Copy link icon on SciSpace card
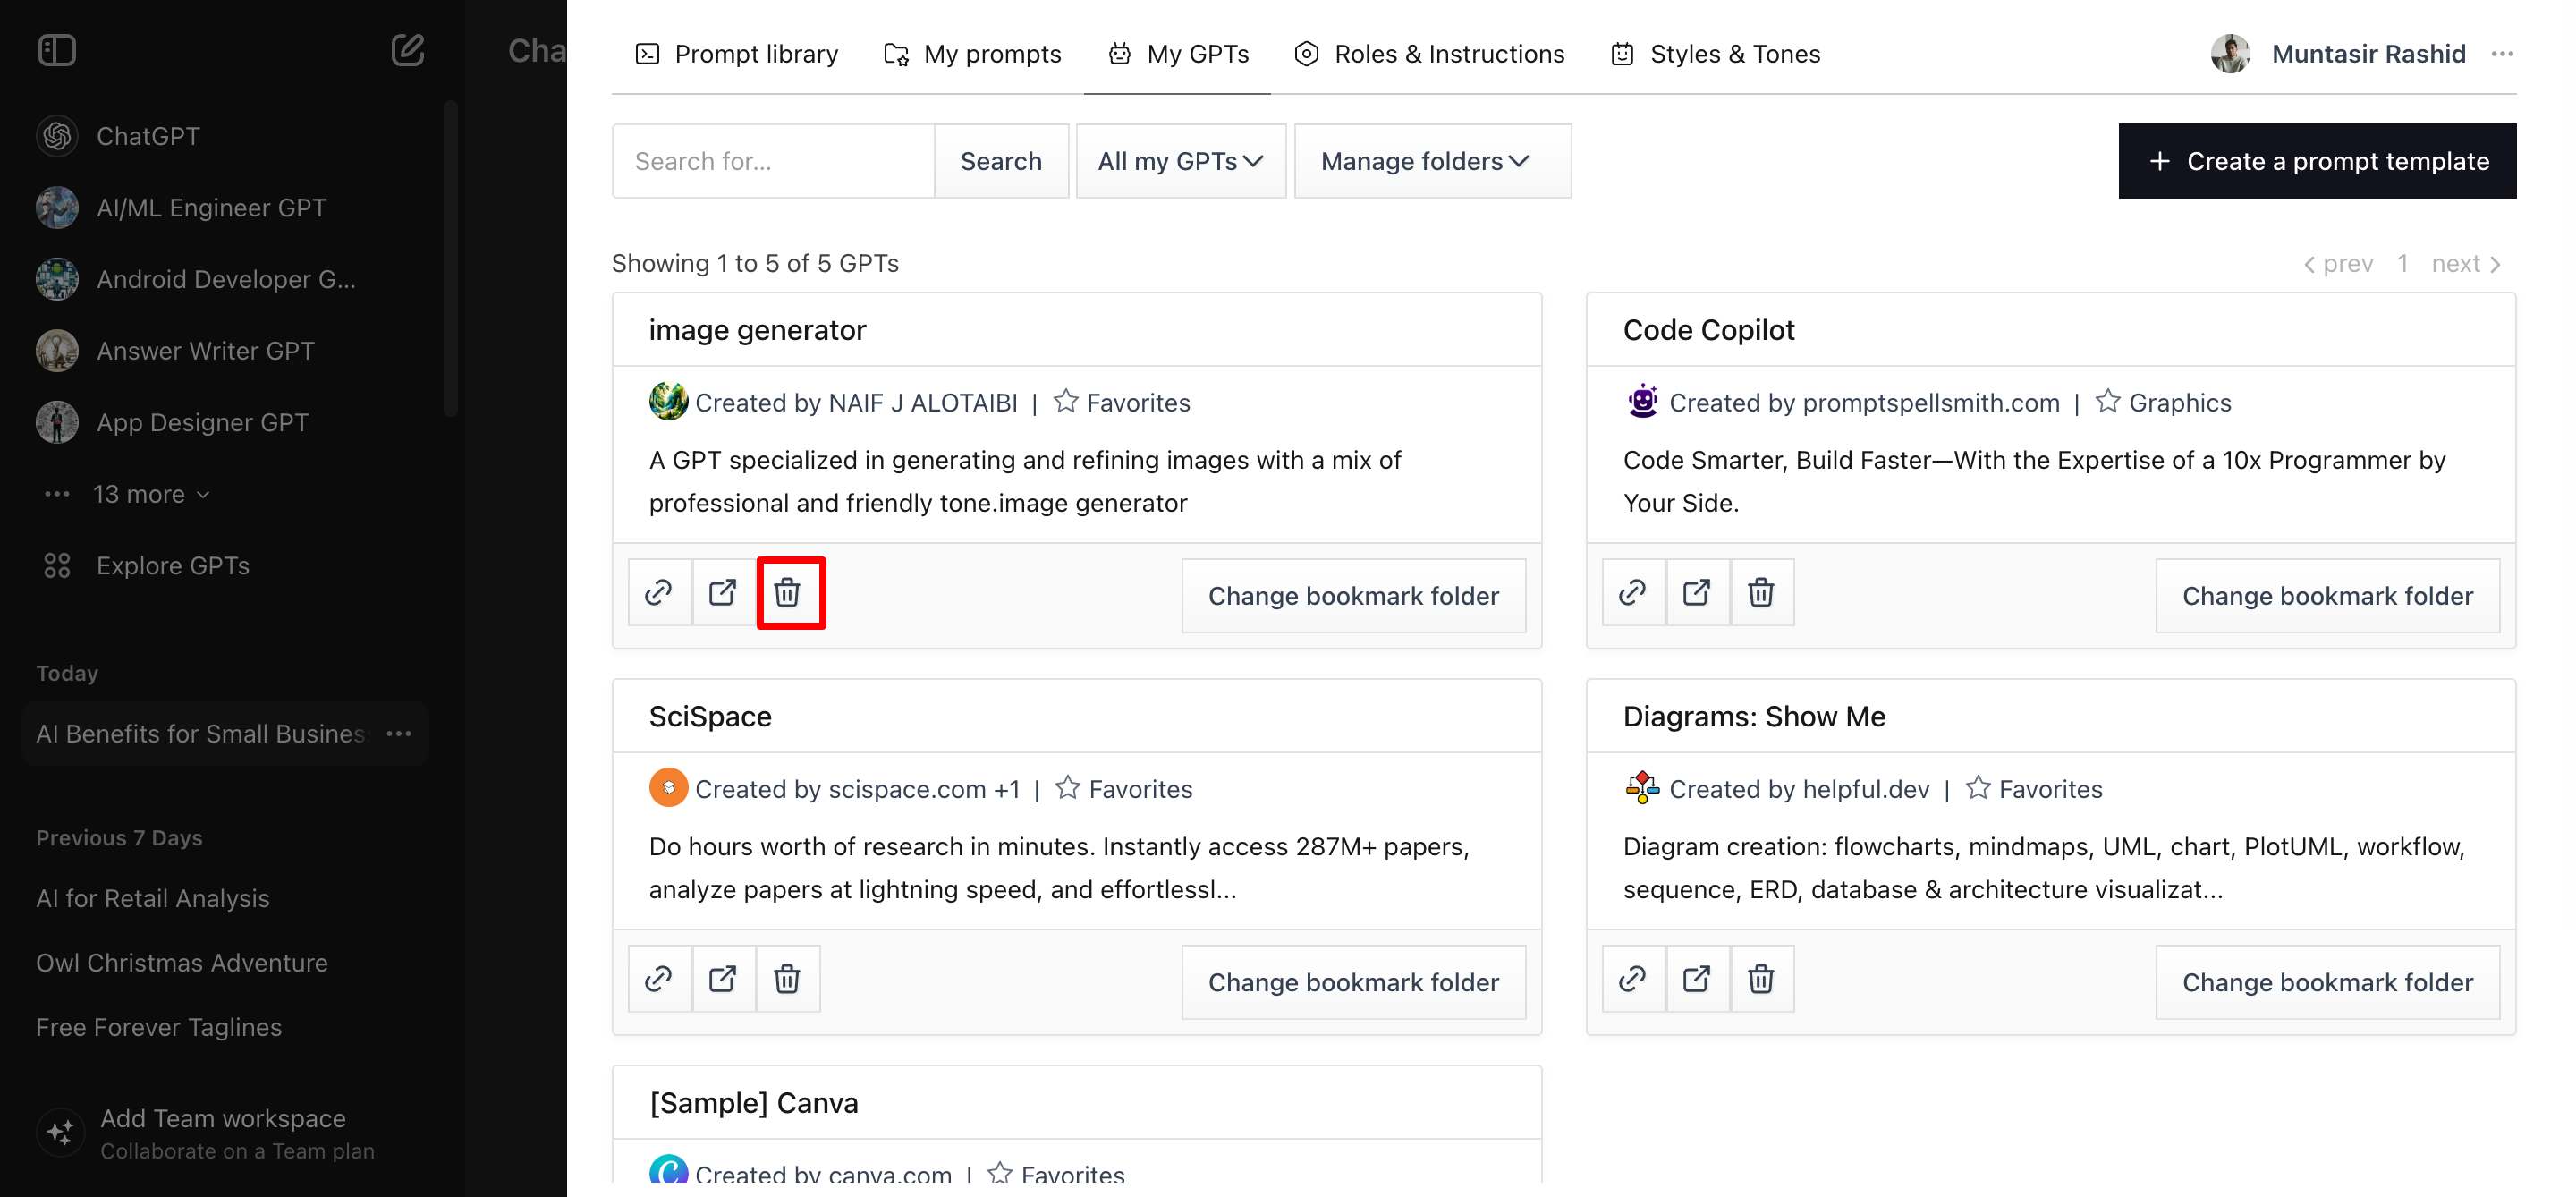 tap(658, 978)
